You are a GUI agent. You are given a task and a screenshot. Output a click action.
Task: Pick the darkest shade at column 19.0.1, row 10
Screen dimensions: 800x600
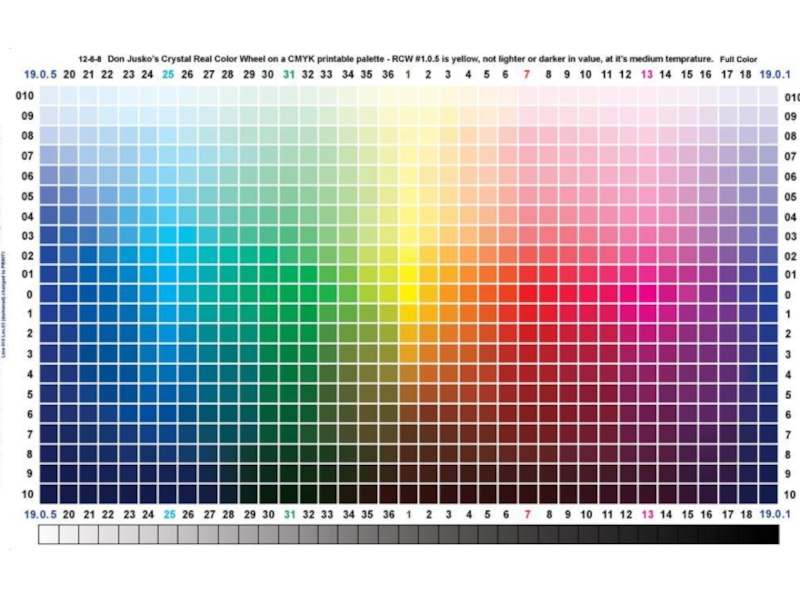coord(768,494)
